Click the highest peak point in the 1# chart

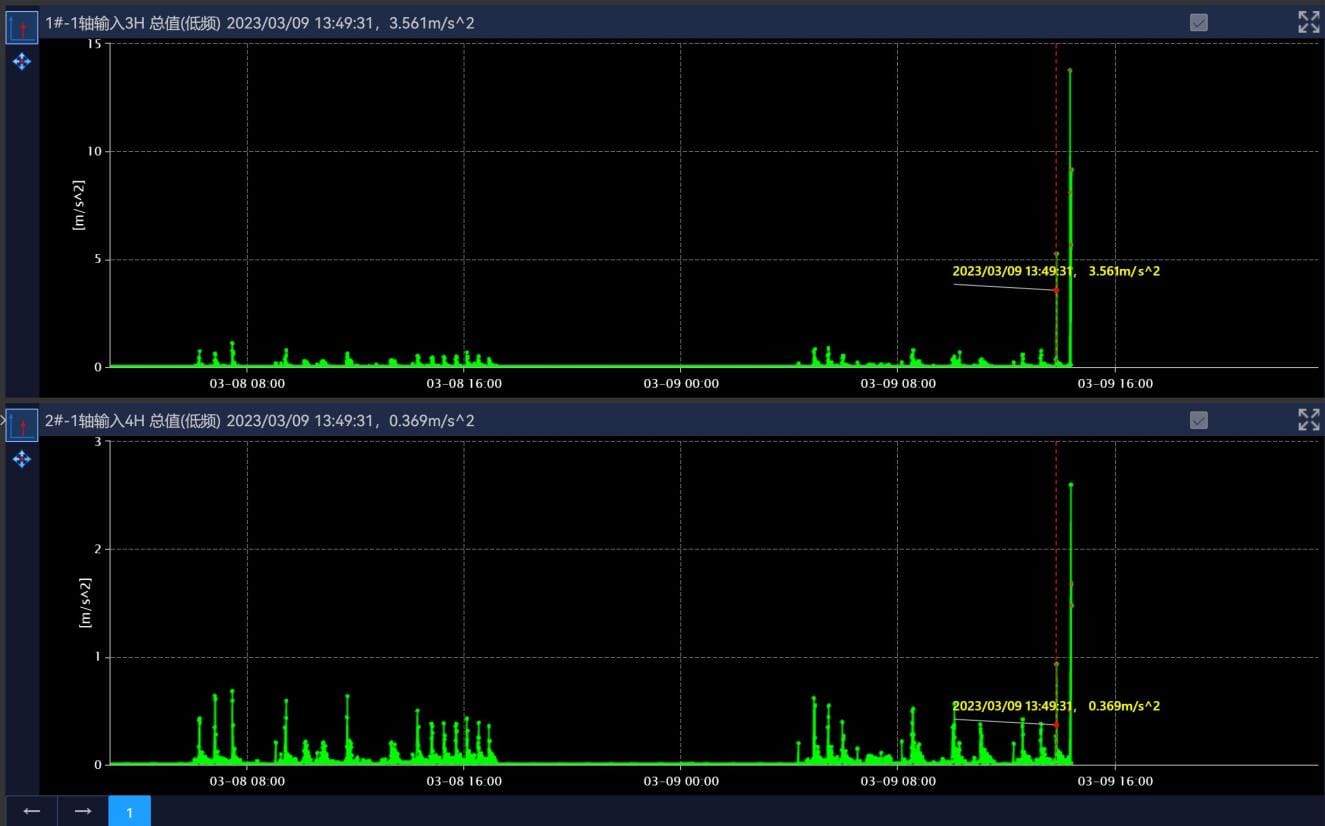tap(1070, 70)
